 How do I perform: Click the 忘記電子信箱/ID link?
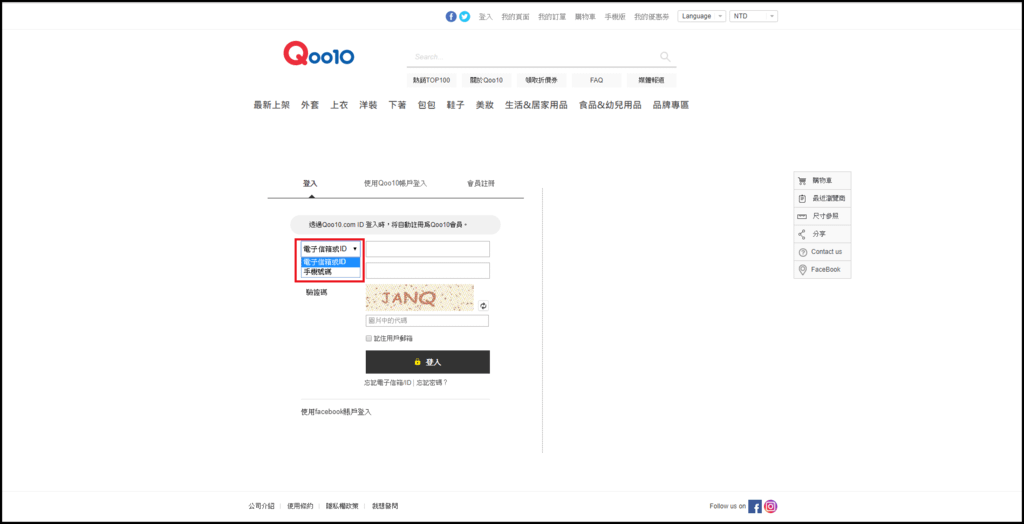point(388,382)
